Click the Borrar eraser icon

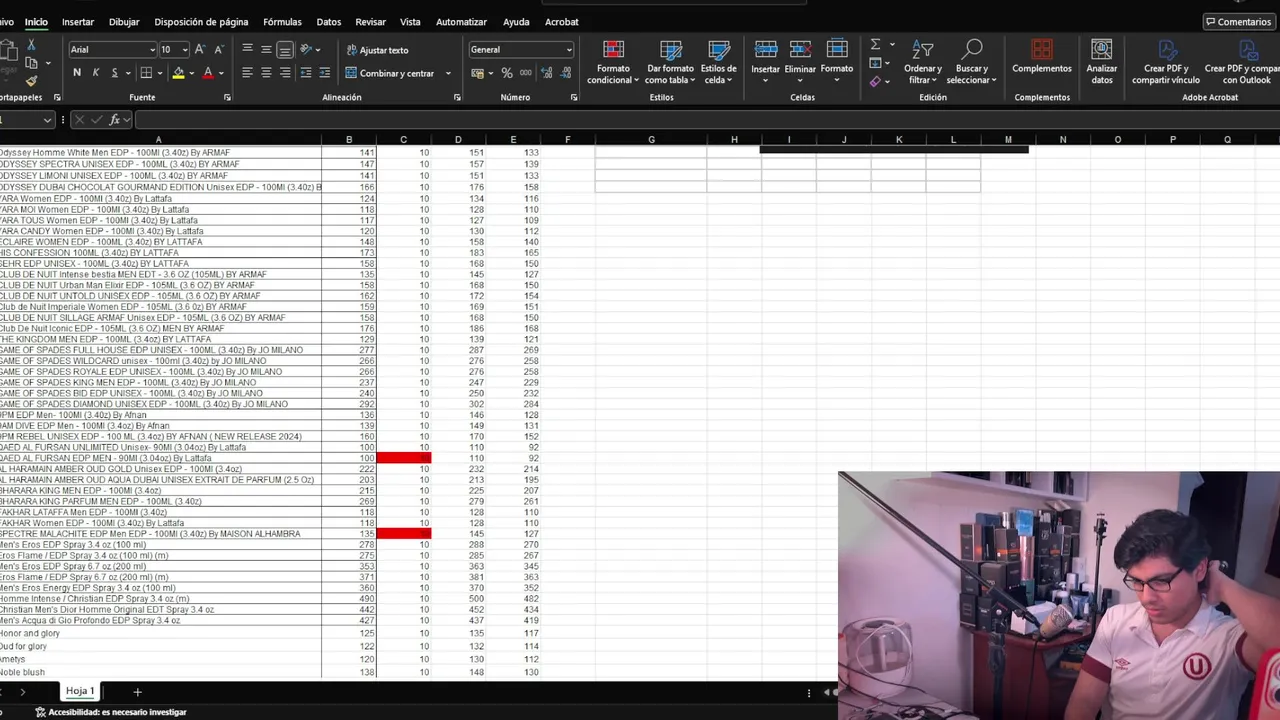point(875,81)
